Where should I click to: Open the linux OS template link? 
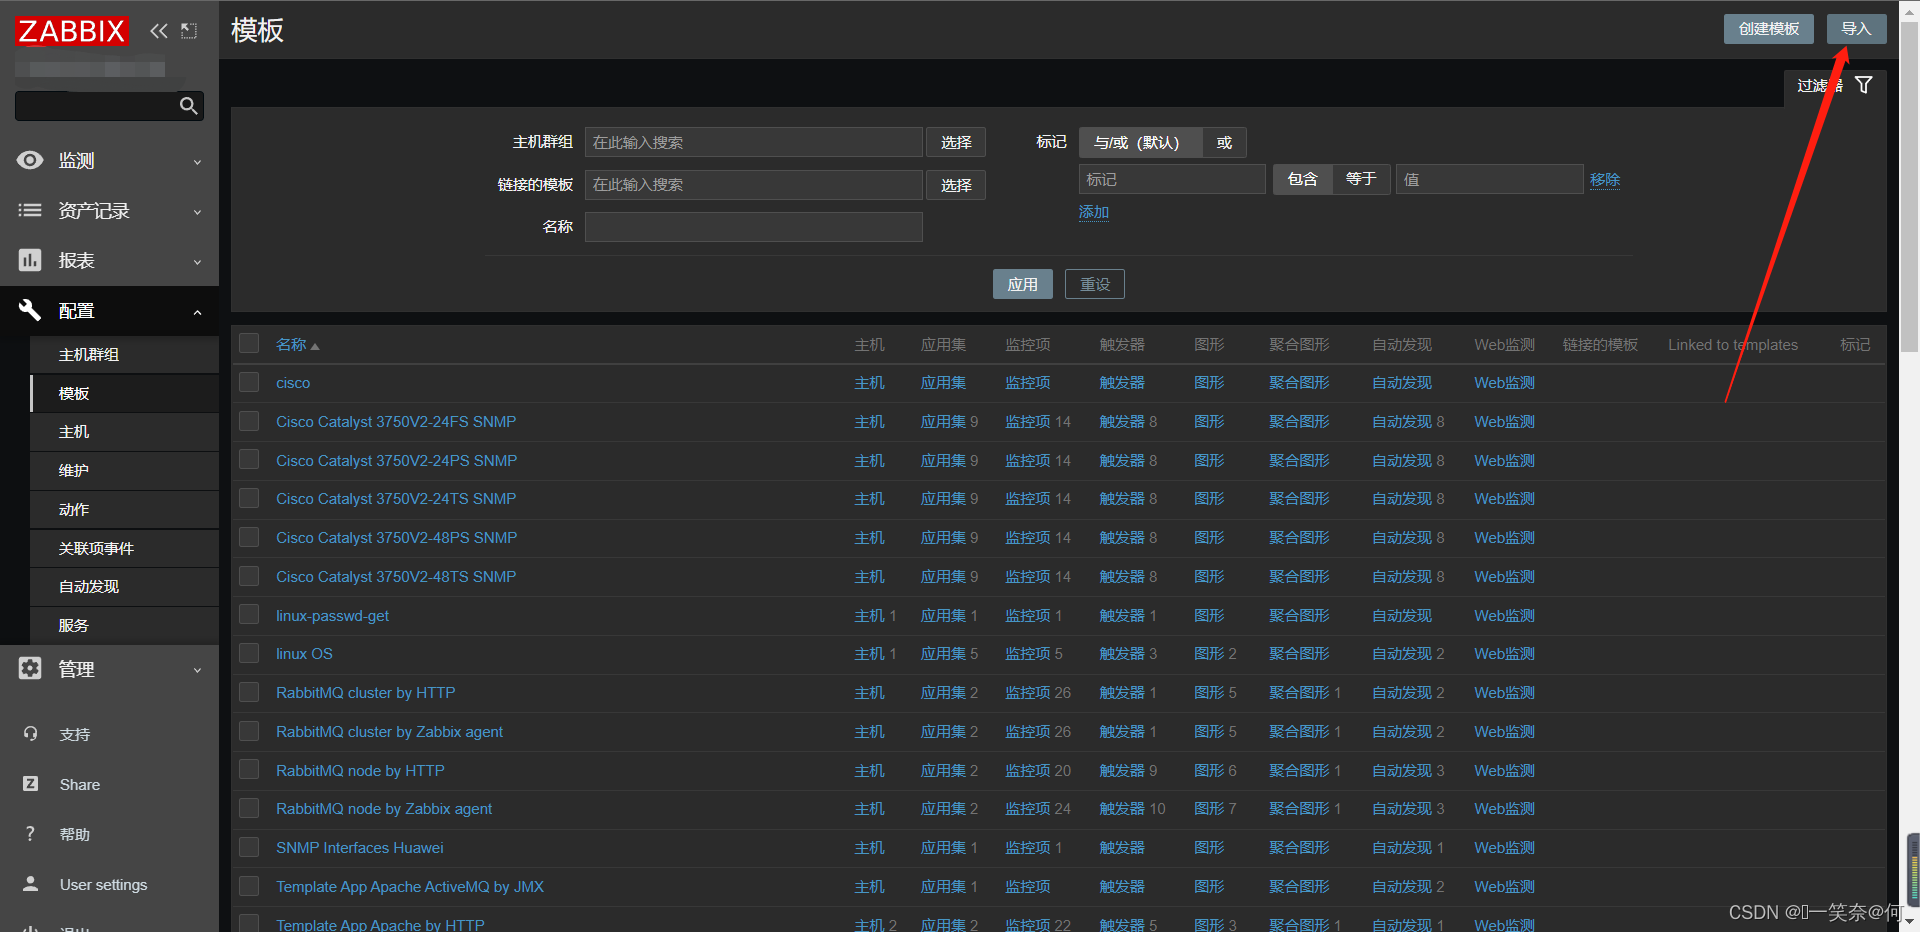coord(304,654)
